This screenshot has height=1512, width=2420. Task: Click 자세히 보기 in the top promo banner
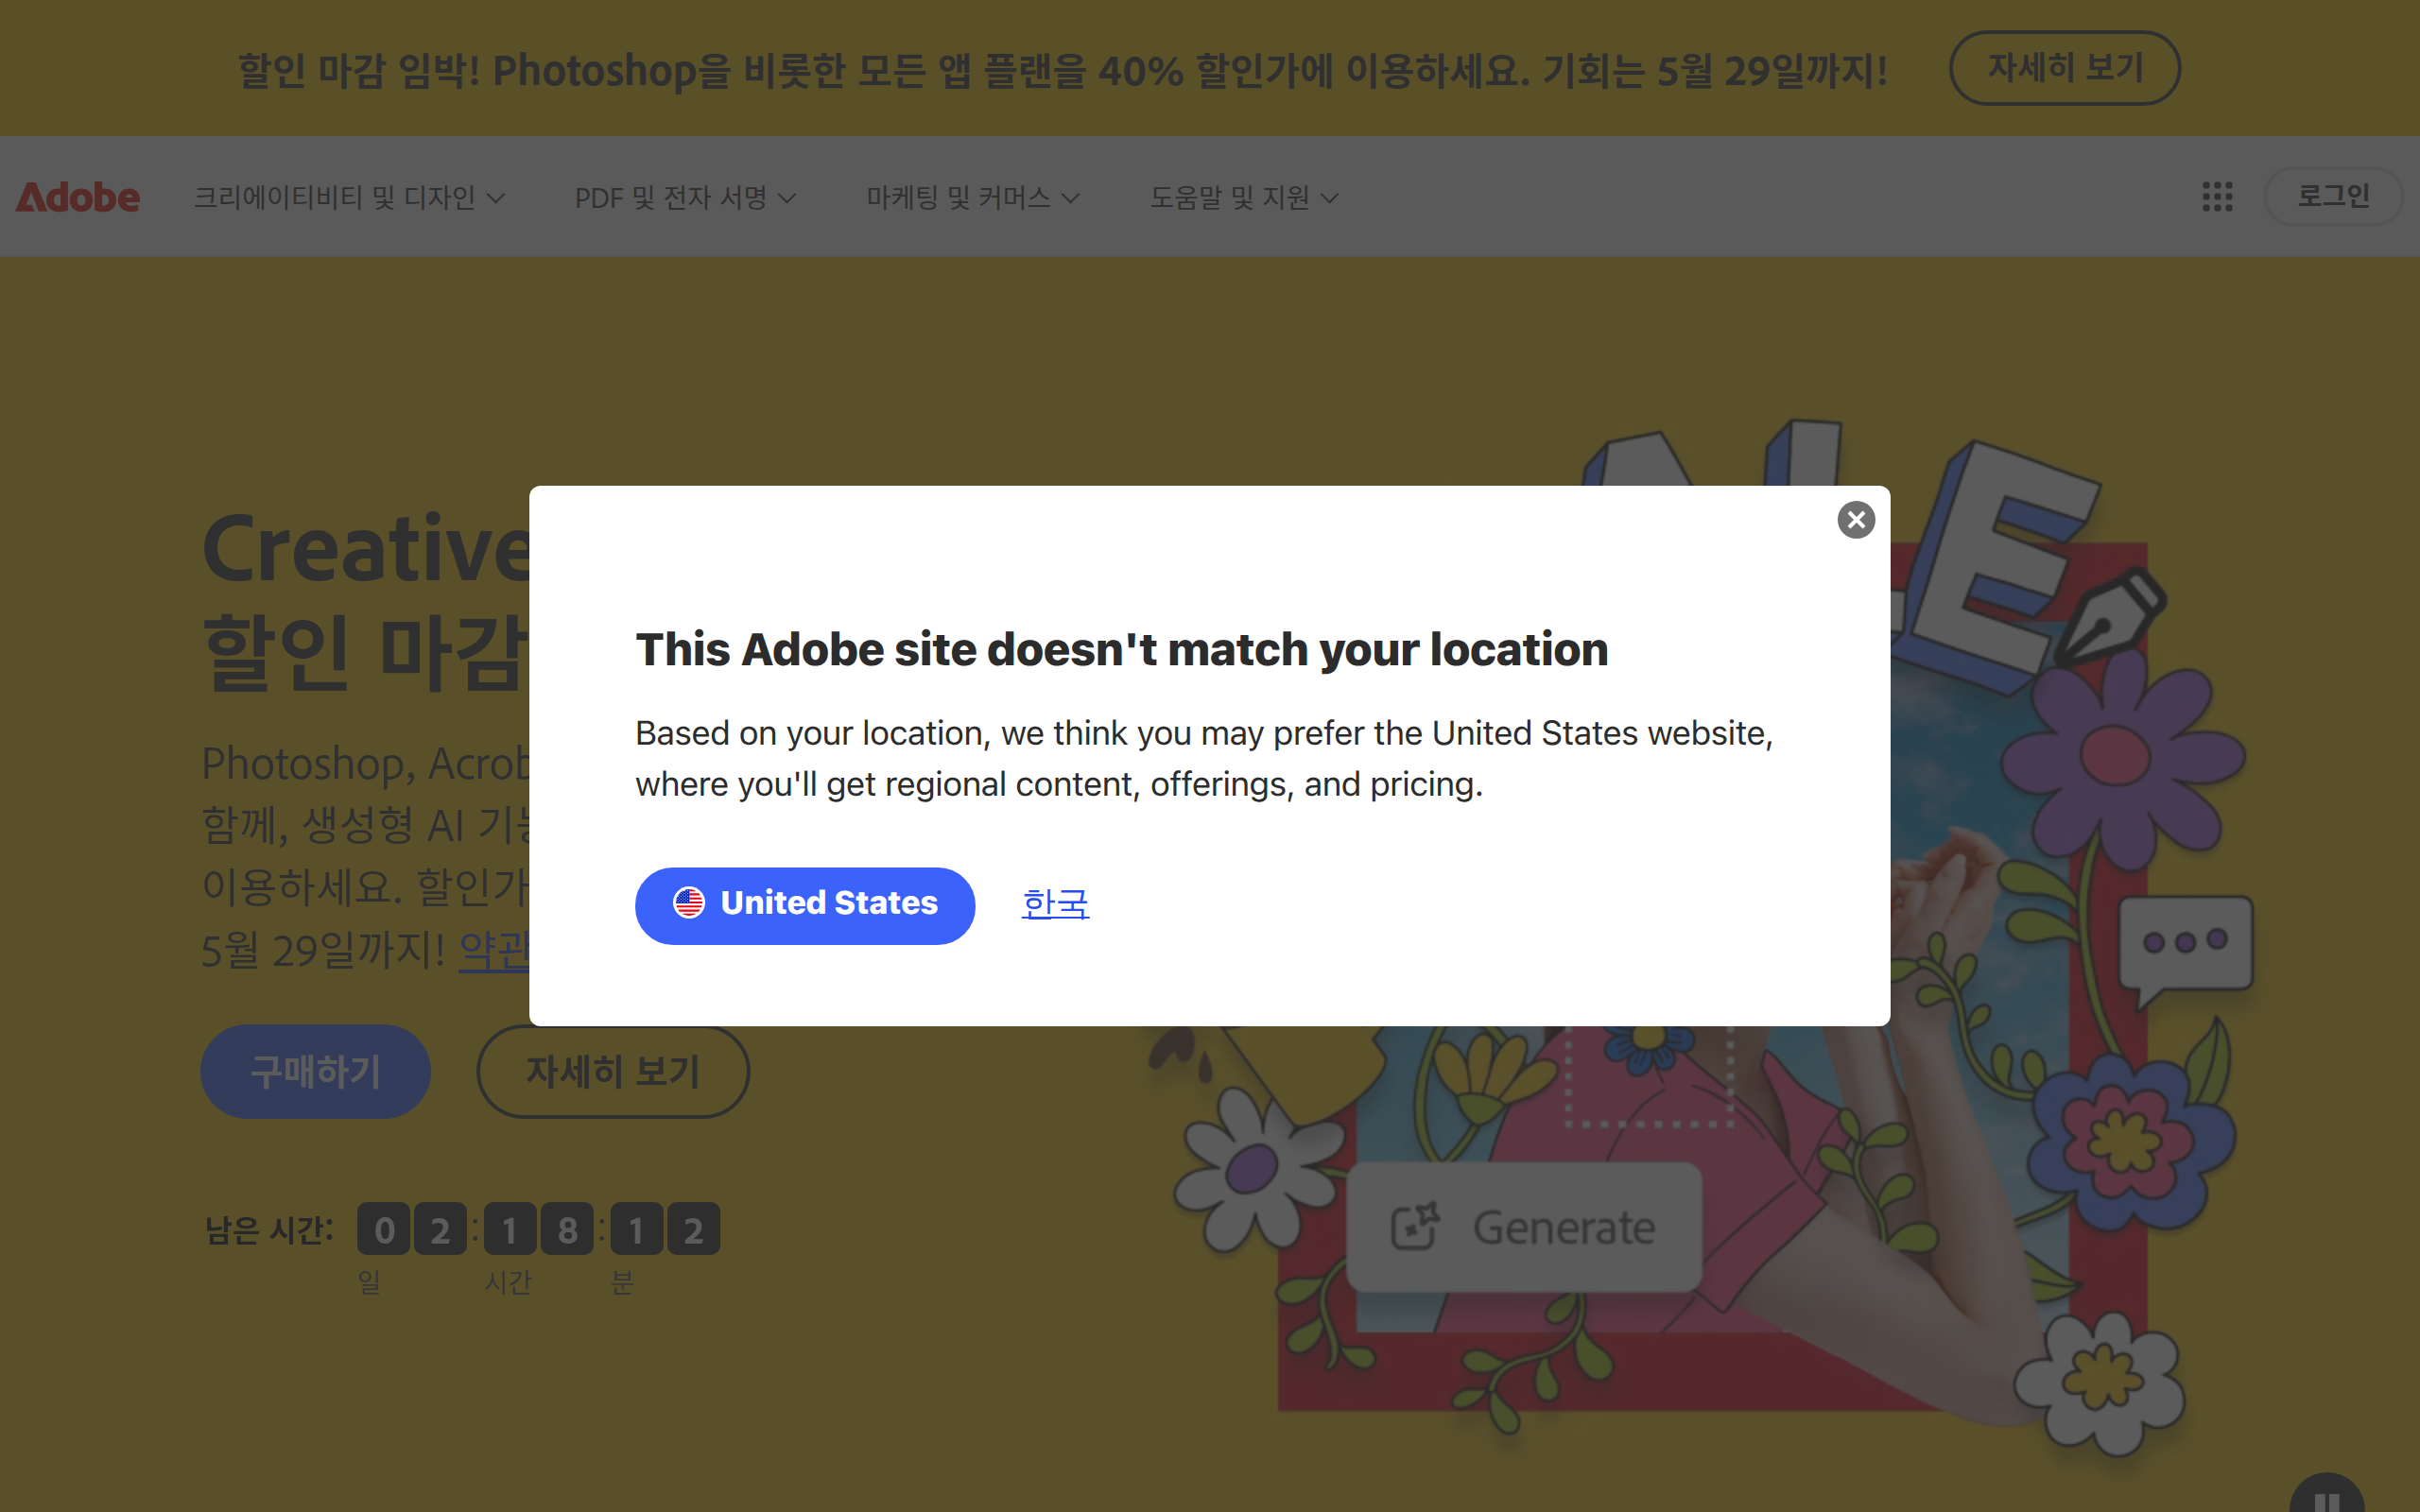click(2064, 68)
